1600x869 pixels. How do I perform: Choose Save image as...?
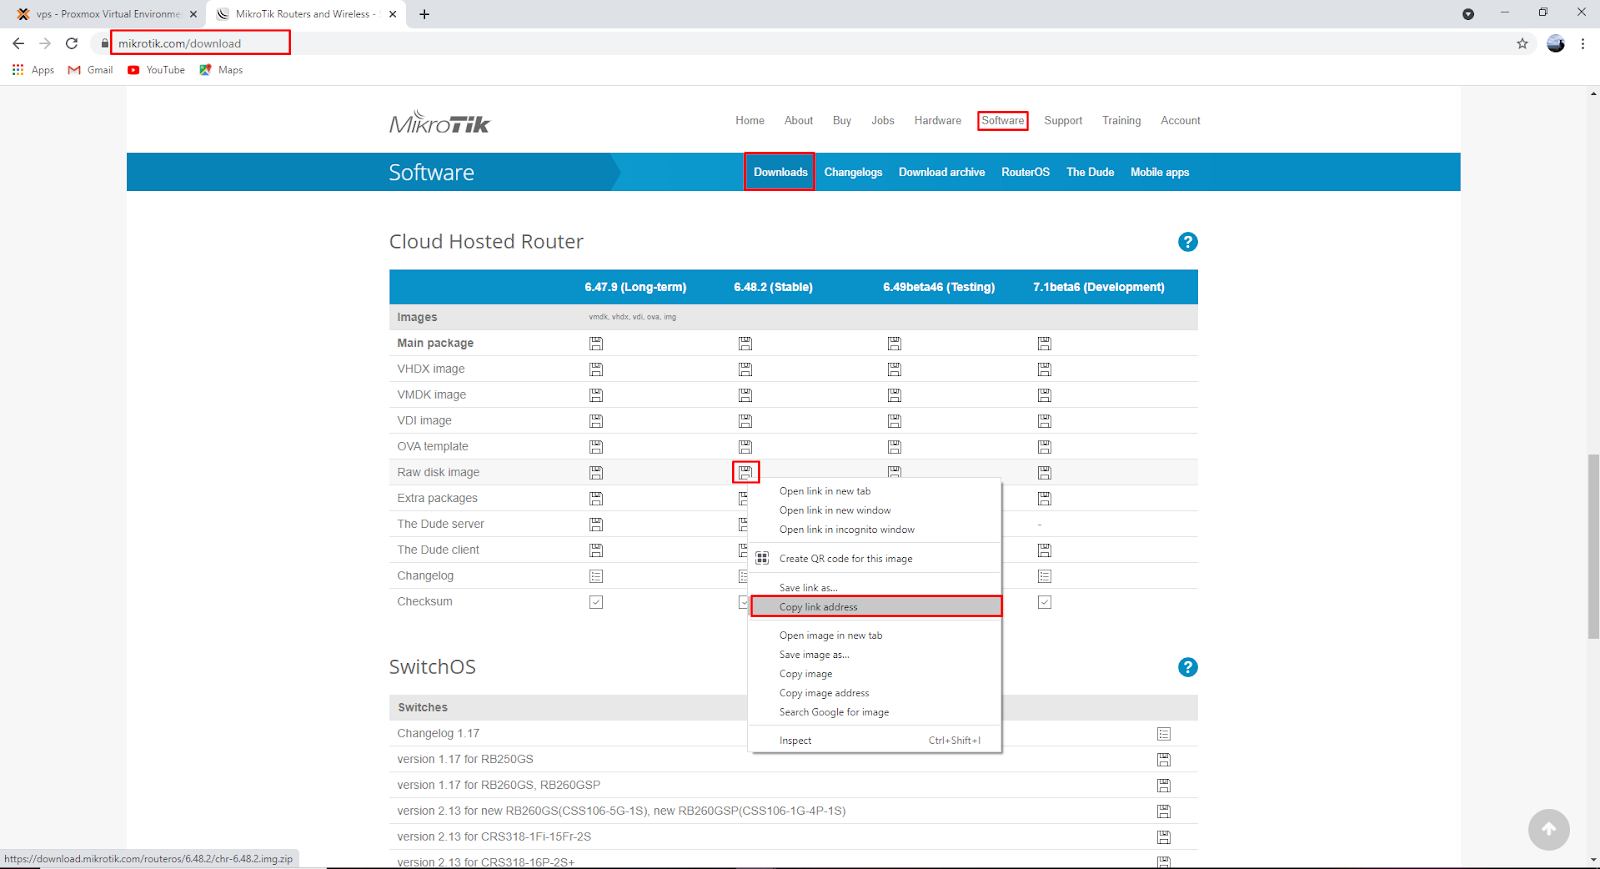(875, 654)
